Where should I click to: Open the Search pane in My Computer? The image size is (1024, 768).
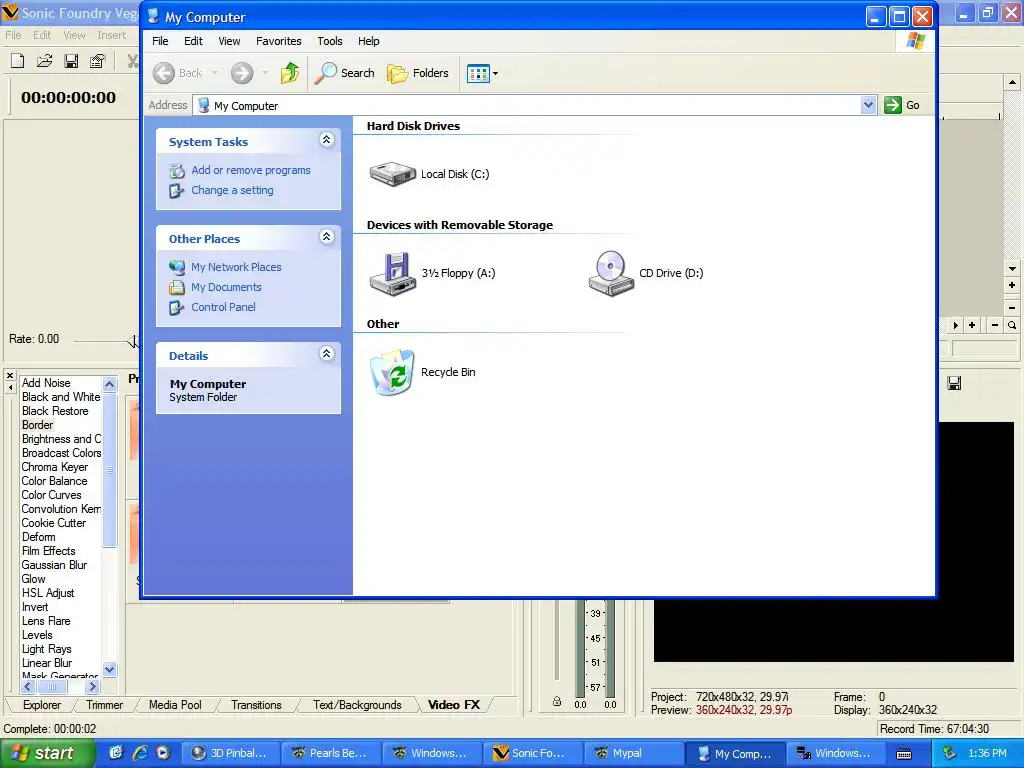344,73
